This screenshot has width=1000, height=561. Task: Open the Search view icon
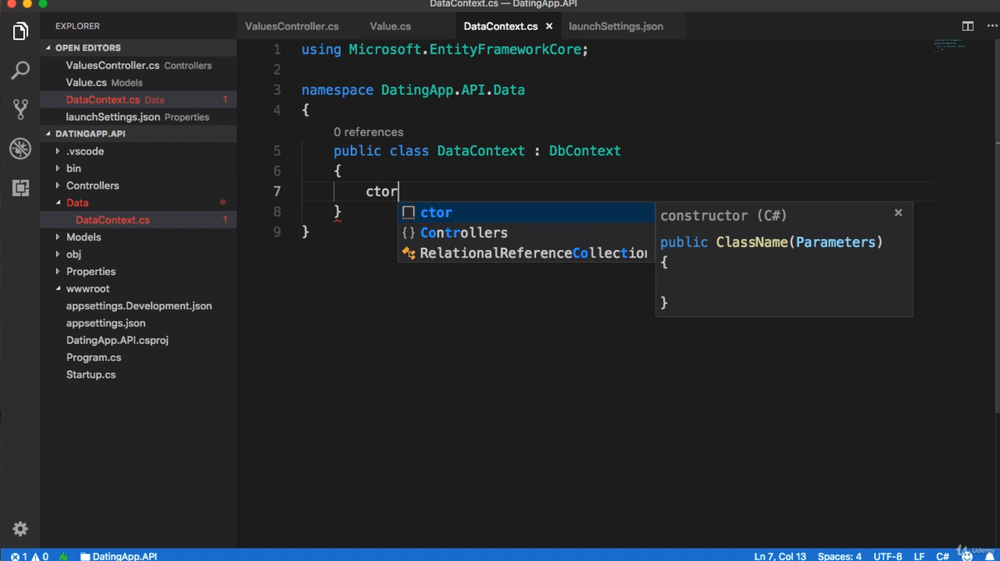click(x=20, y=70)
